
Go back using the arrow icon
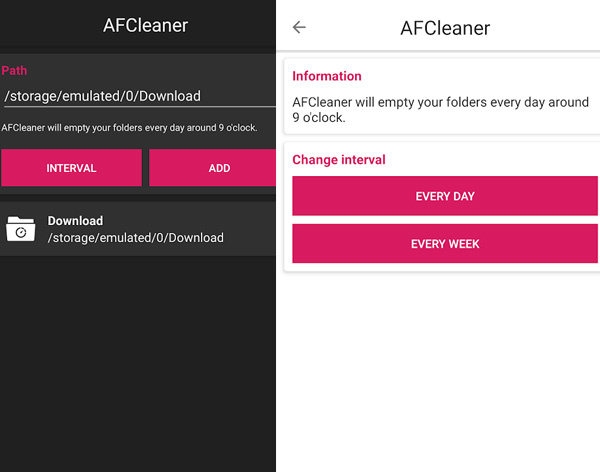[x=299, y=27]
